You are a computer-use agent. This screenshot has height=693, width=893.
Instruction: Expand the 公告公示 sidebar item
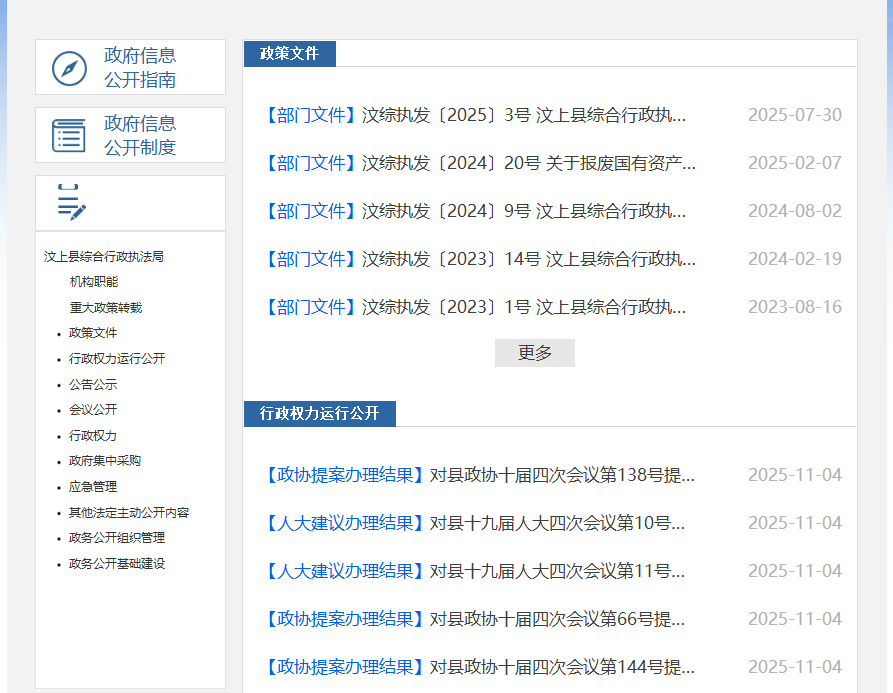93,385
